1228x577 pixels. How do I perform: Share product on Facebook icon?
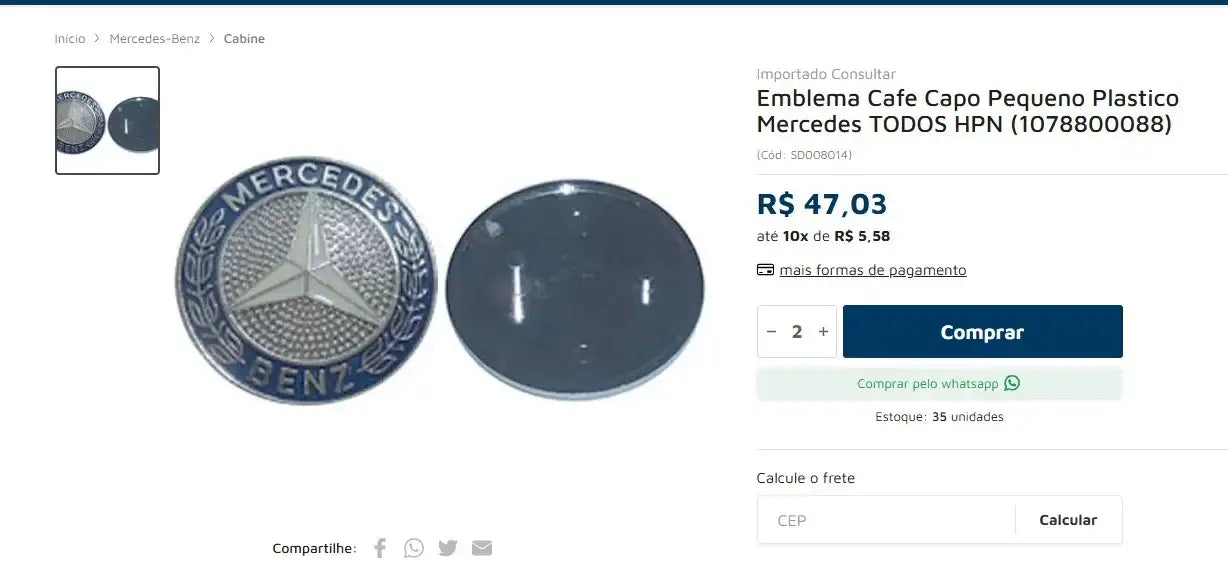(380, 548)
